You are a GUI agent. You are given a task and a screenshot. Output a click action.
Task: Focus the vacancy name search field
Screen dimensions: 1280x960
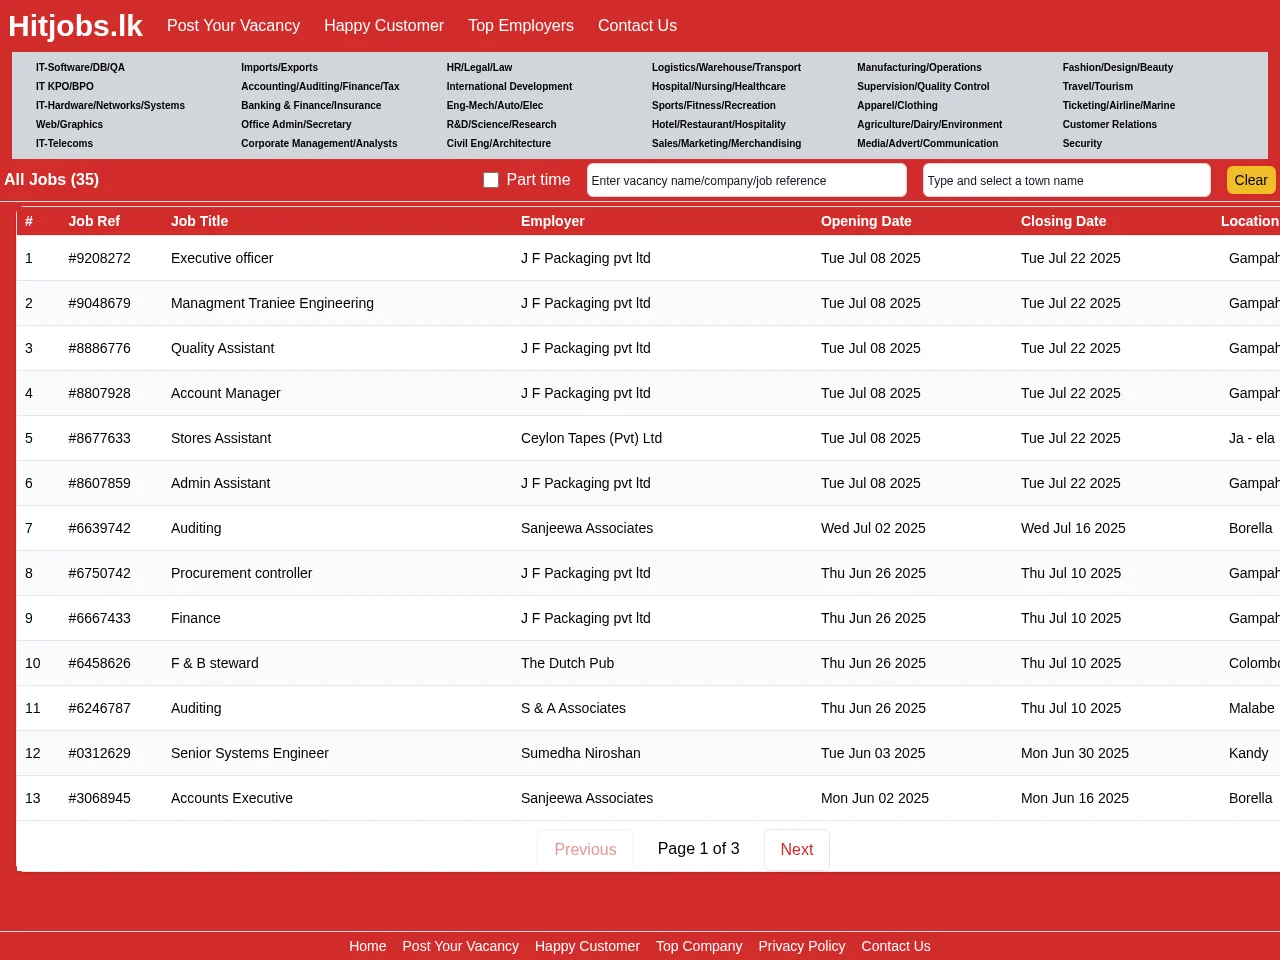747,180
